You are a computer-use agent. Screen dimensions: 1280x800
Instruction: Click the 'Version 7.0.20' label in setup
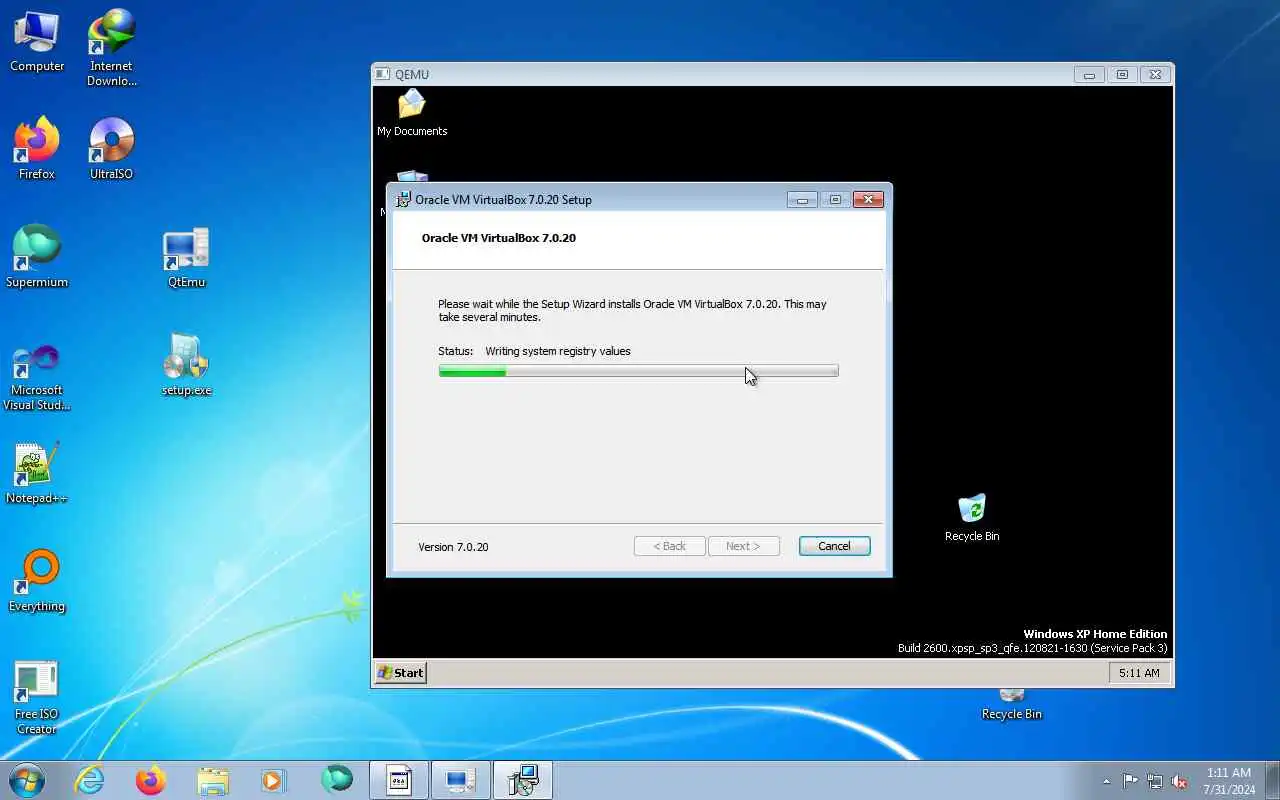pyautogui.click(x=453, y=547)
